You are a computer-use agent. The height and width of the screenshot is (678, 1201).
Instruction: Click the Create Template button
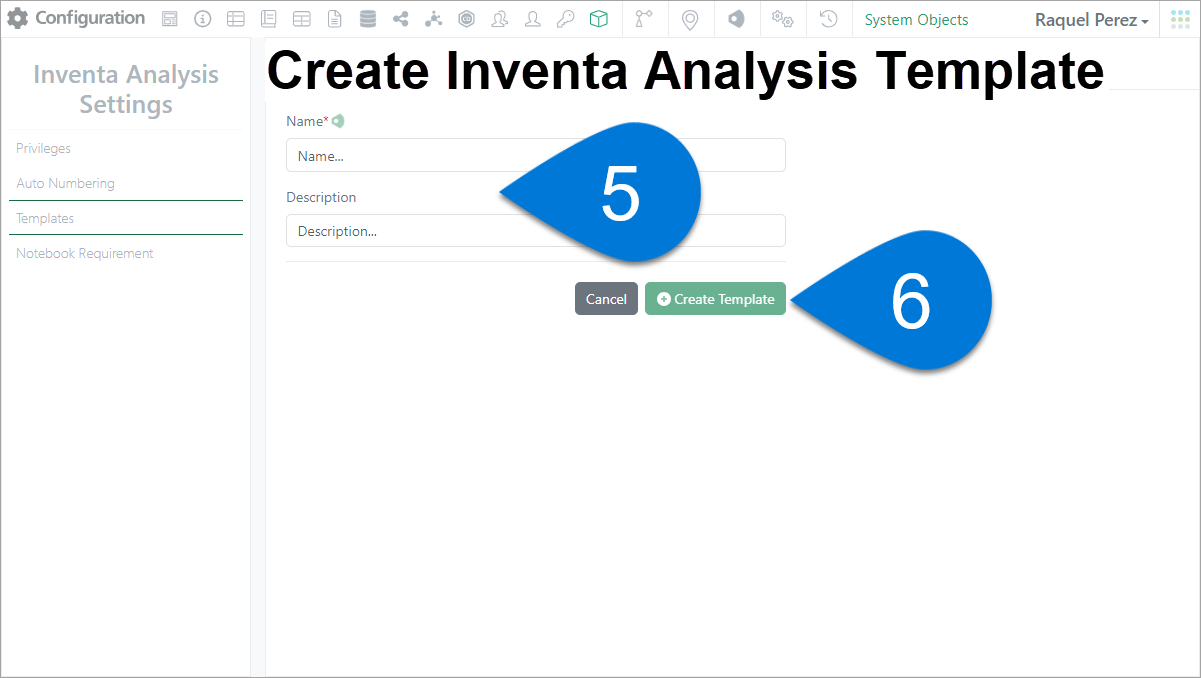[716, 299]
